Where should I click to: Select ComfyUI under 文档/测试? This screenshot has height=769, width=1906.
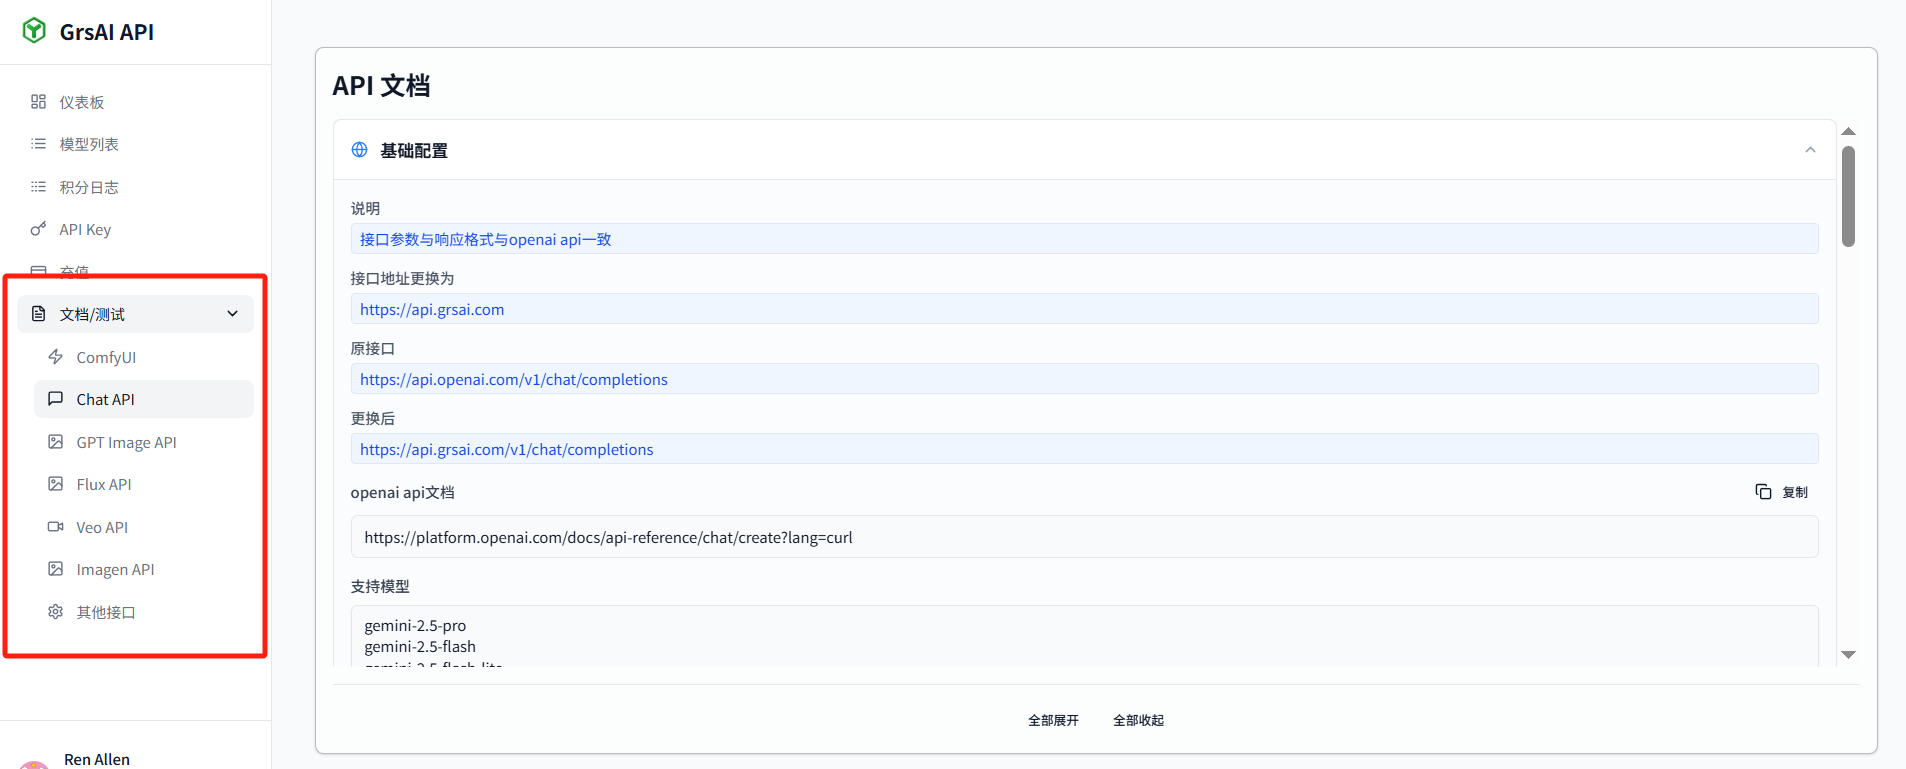pos(144,357)
